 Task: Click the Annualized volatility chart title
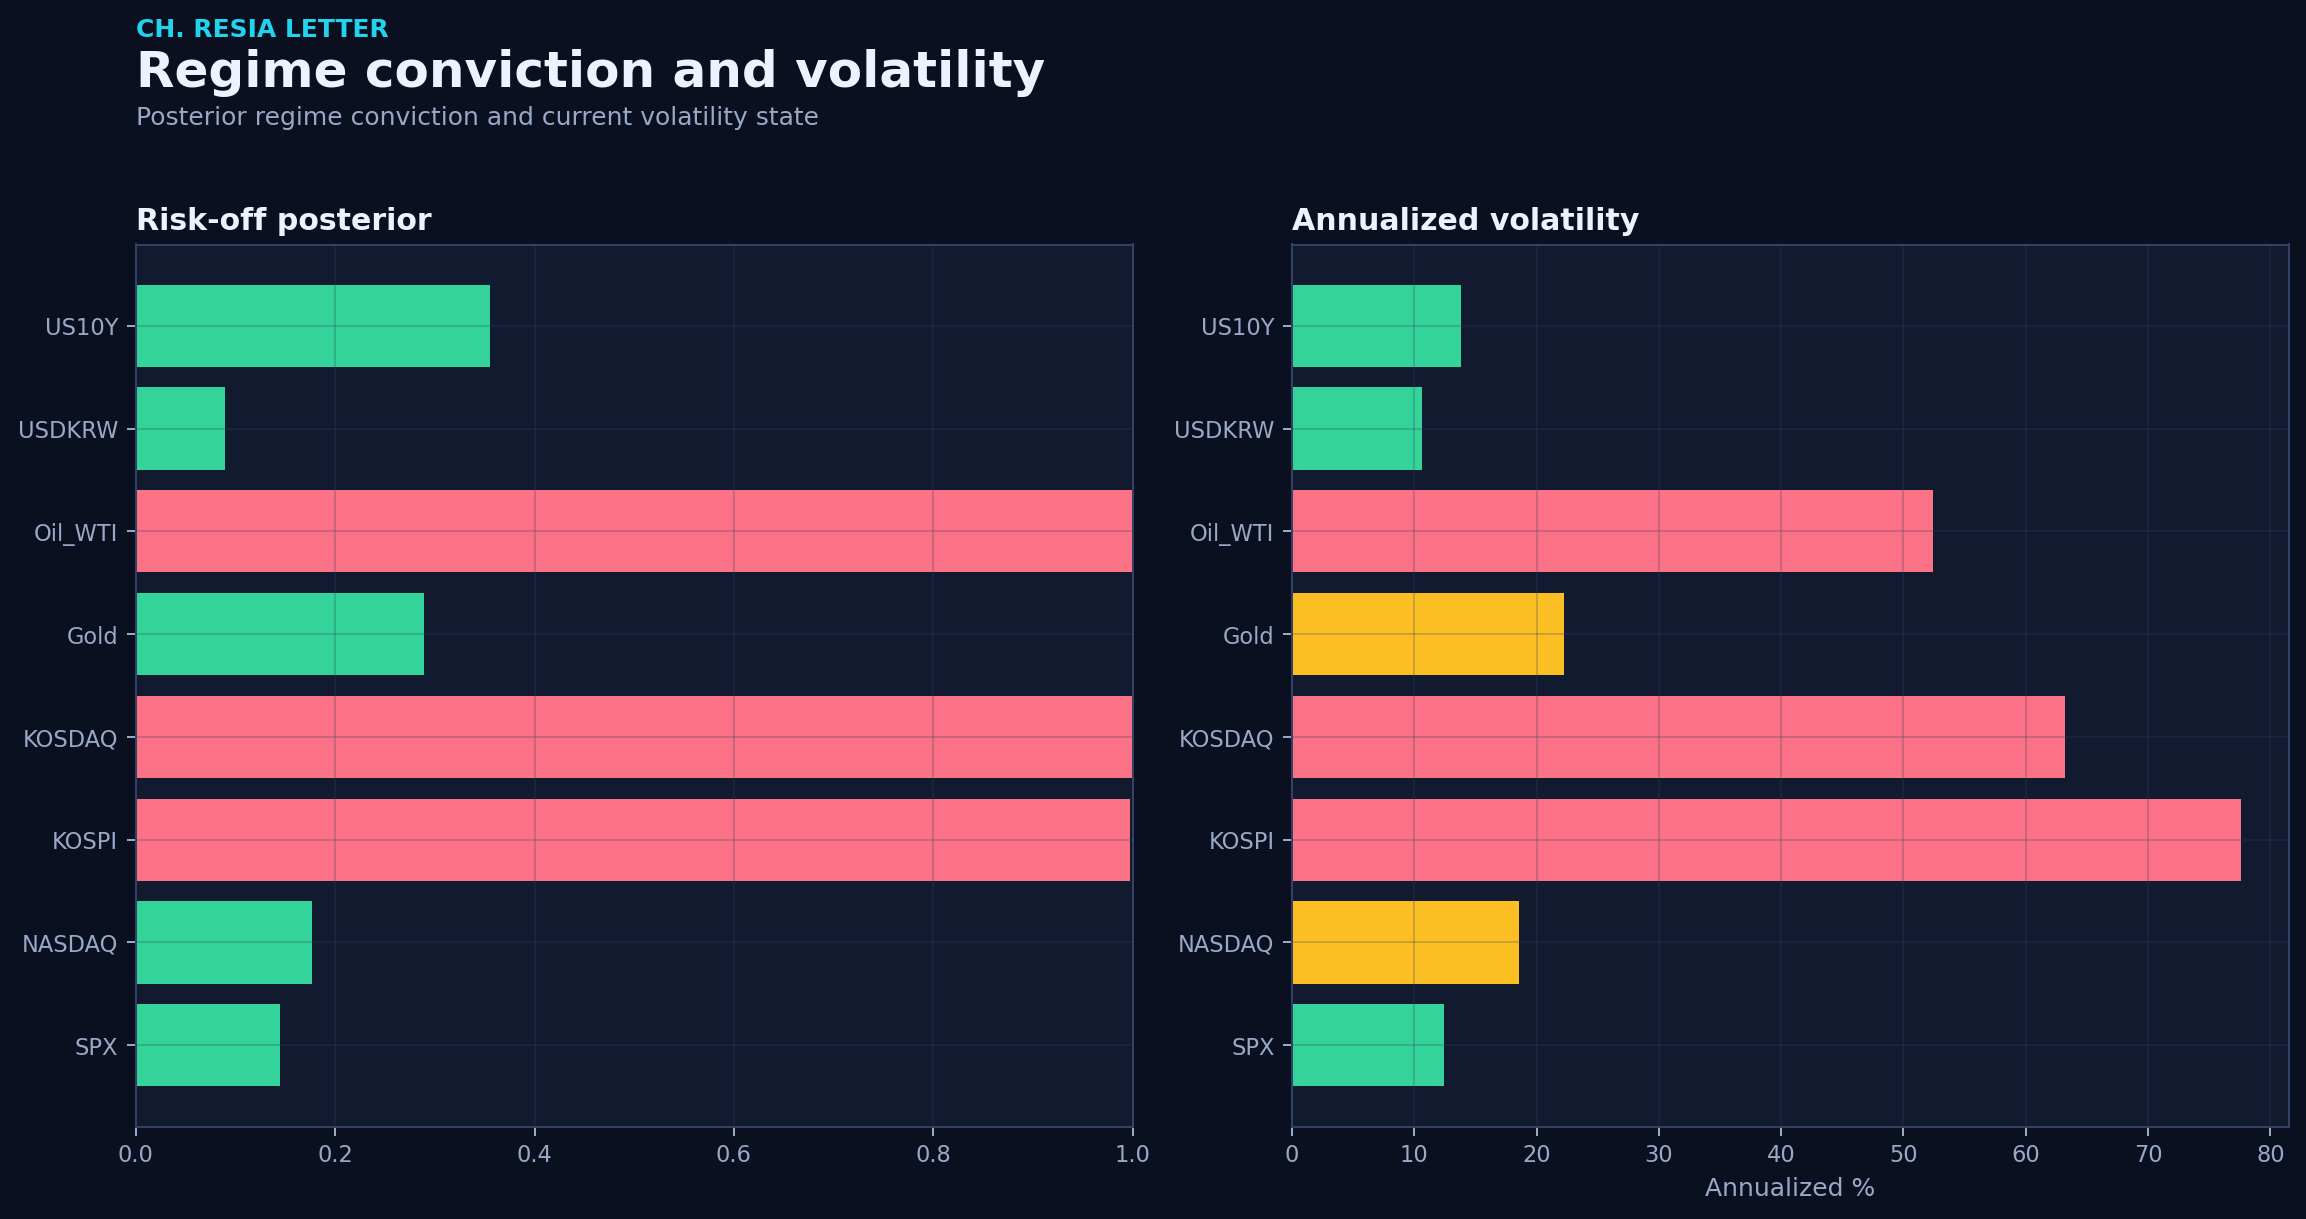[1465, 220]
